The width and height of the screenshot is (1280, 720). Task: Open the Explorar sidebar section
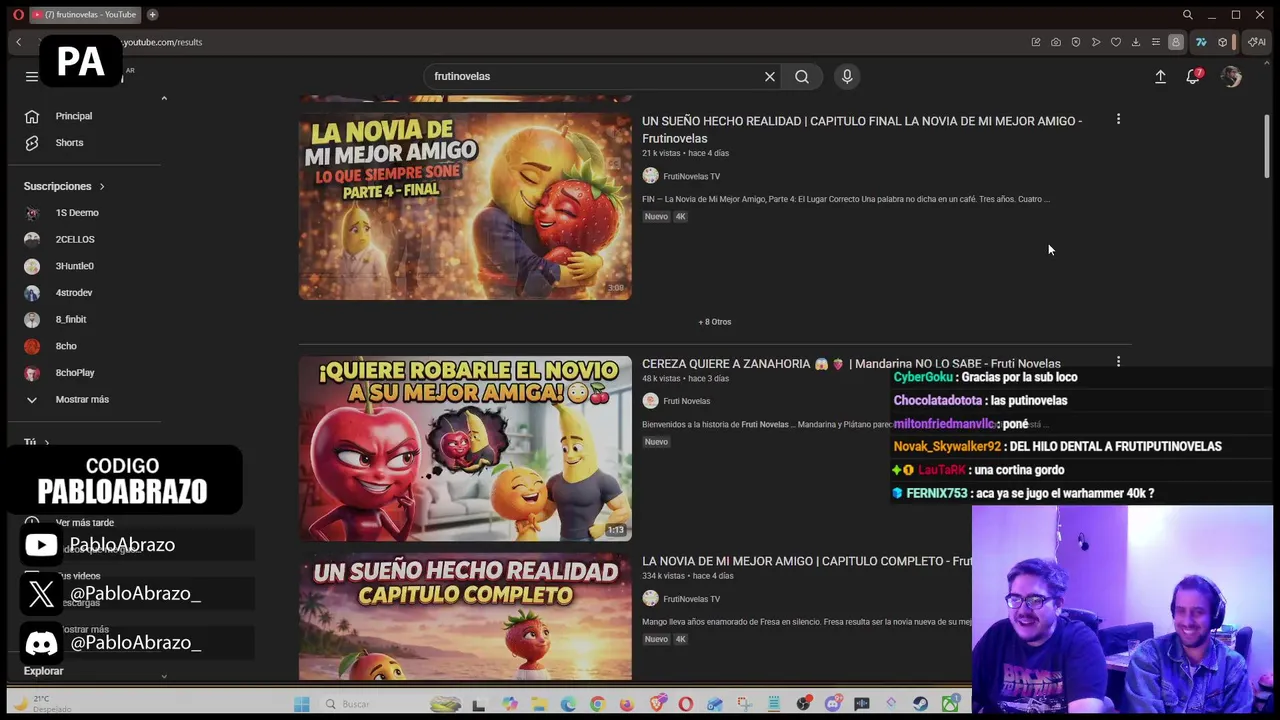[43, 671]
